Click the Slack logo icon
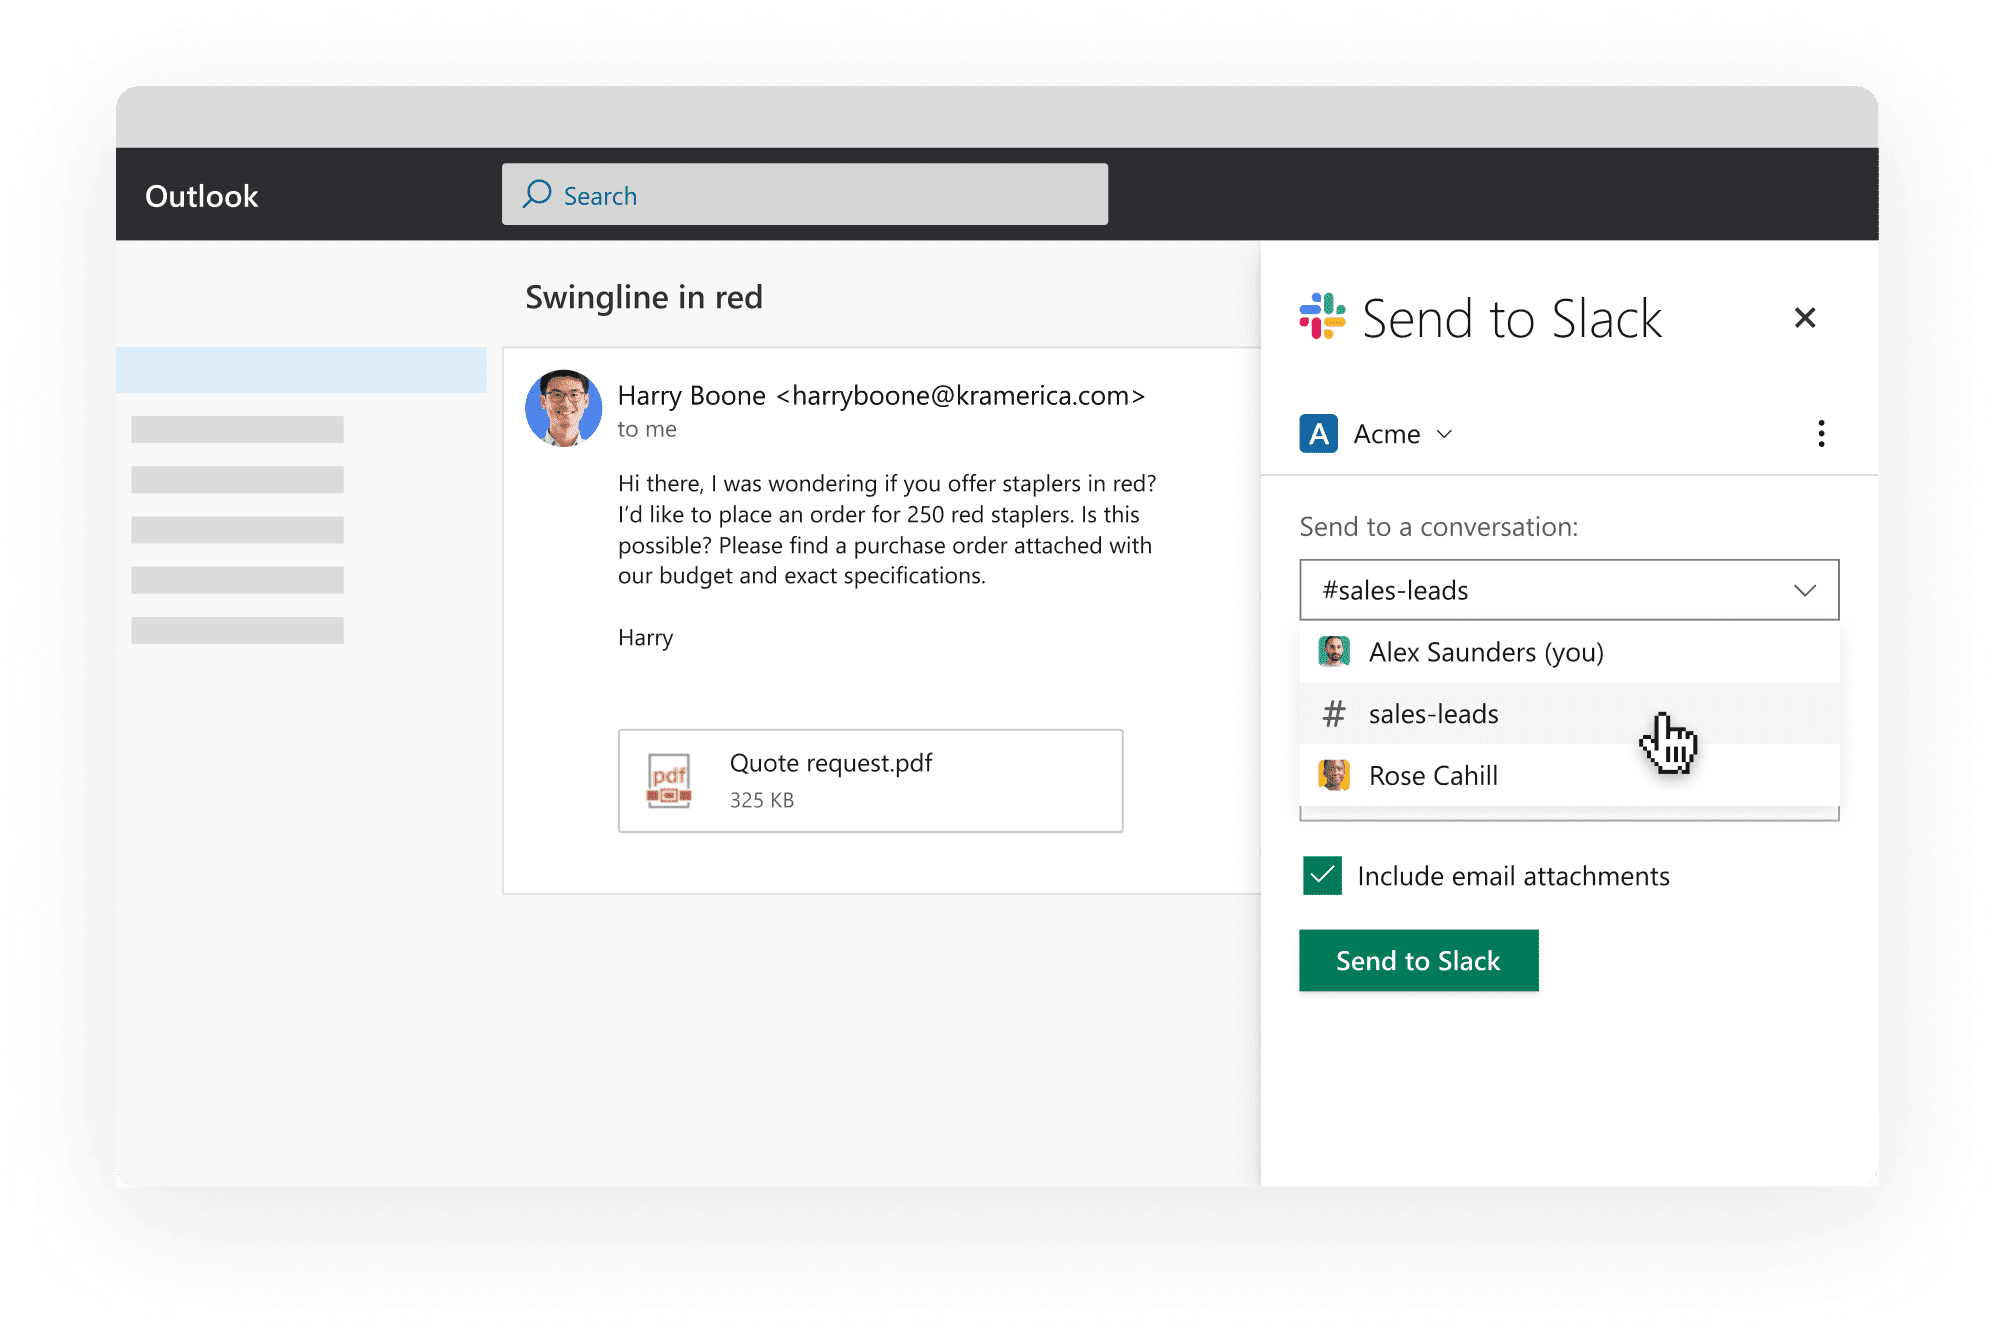Screen dimensions: 1995x1332 point(1322,317)
